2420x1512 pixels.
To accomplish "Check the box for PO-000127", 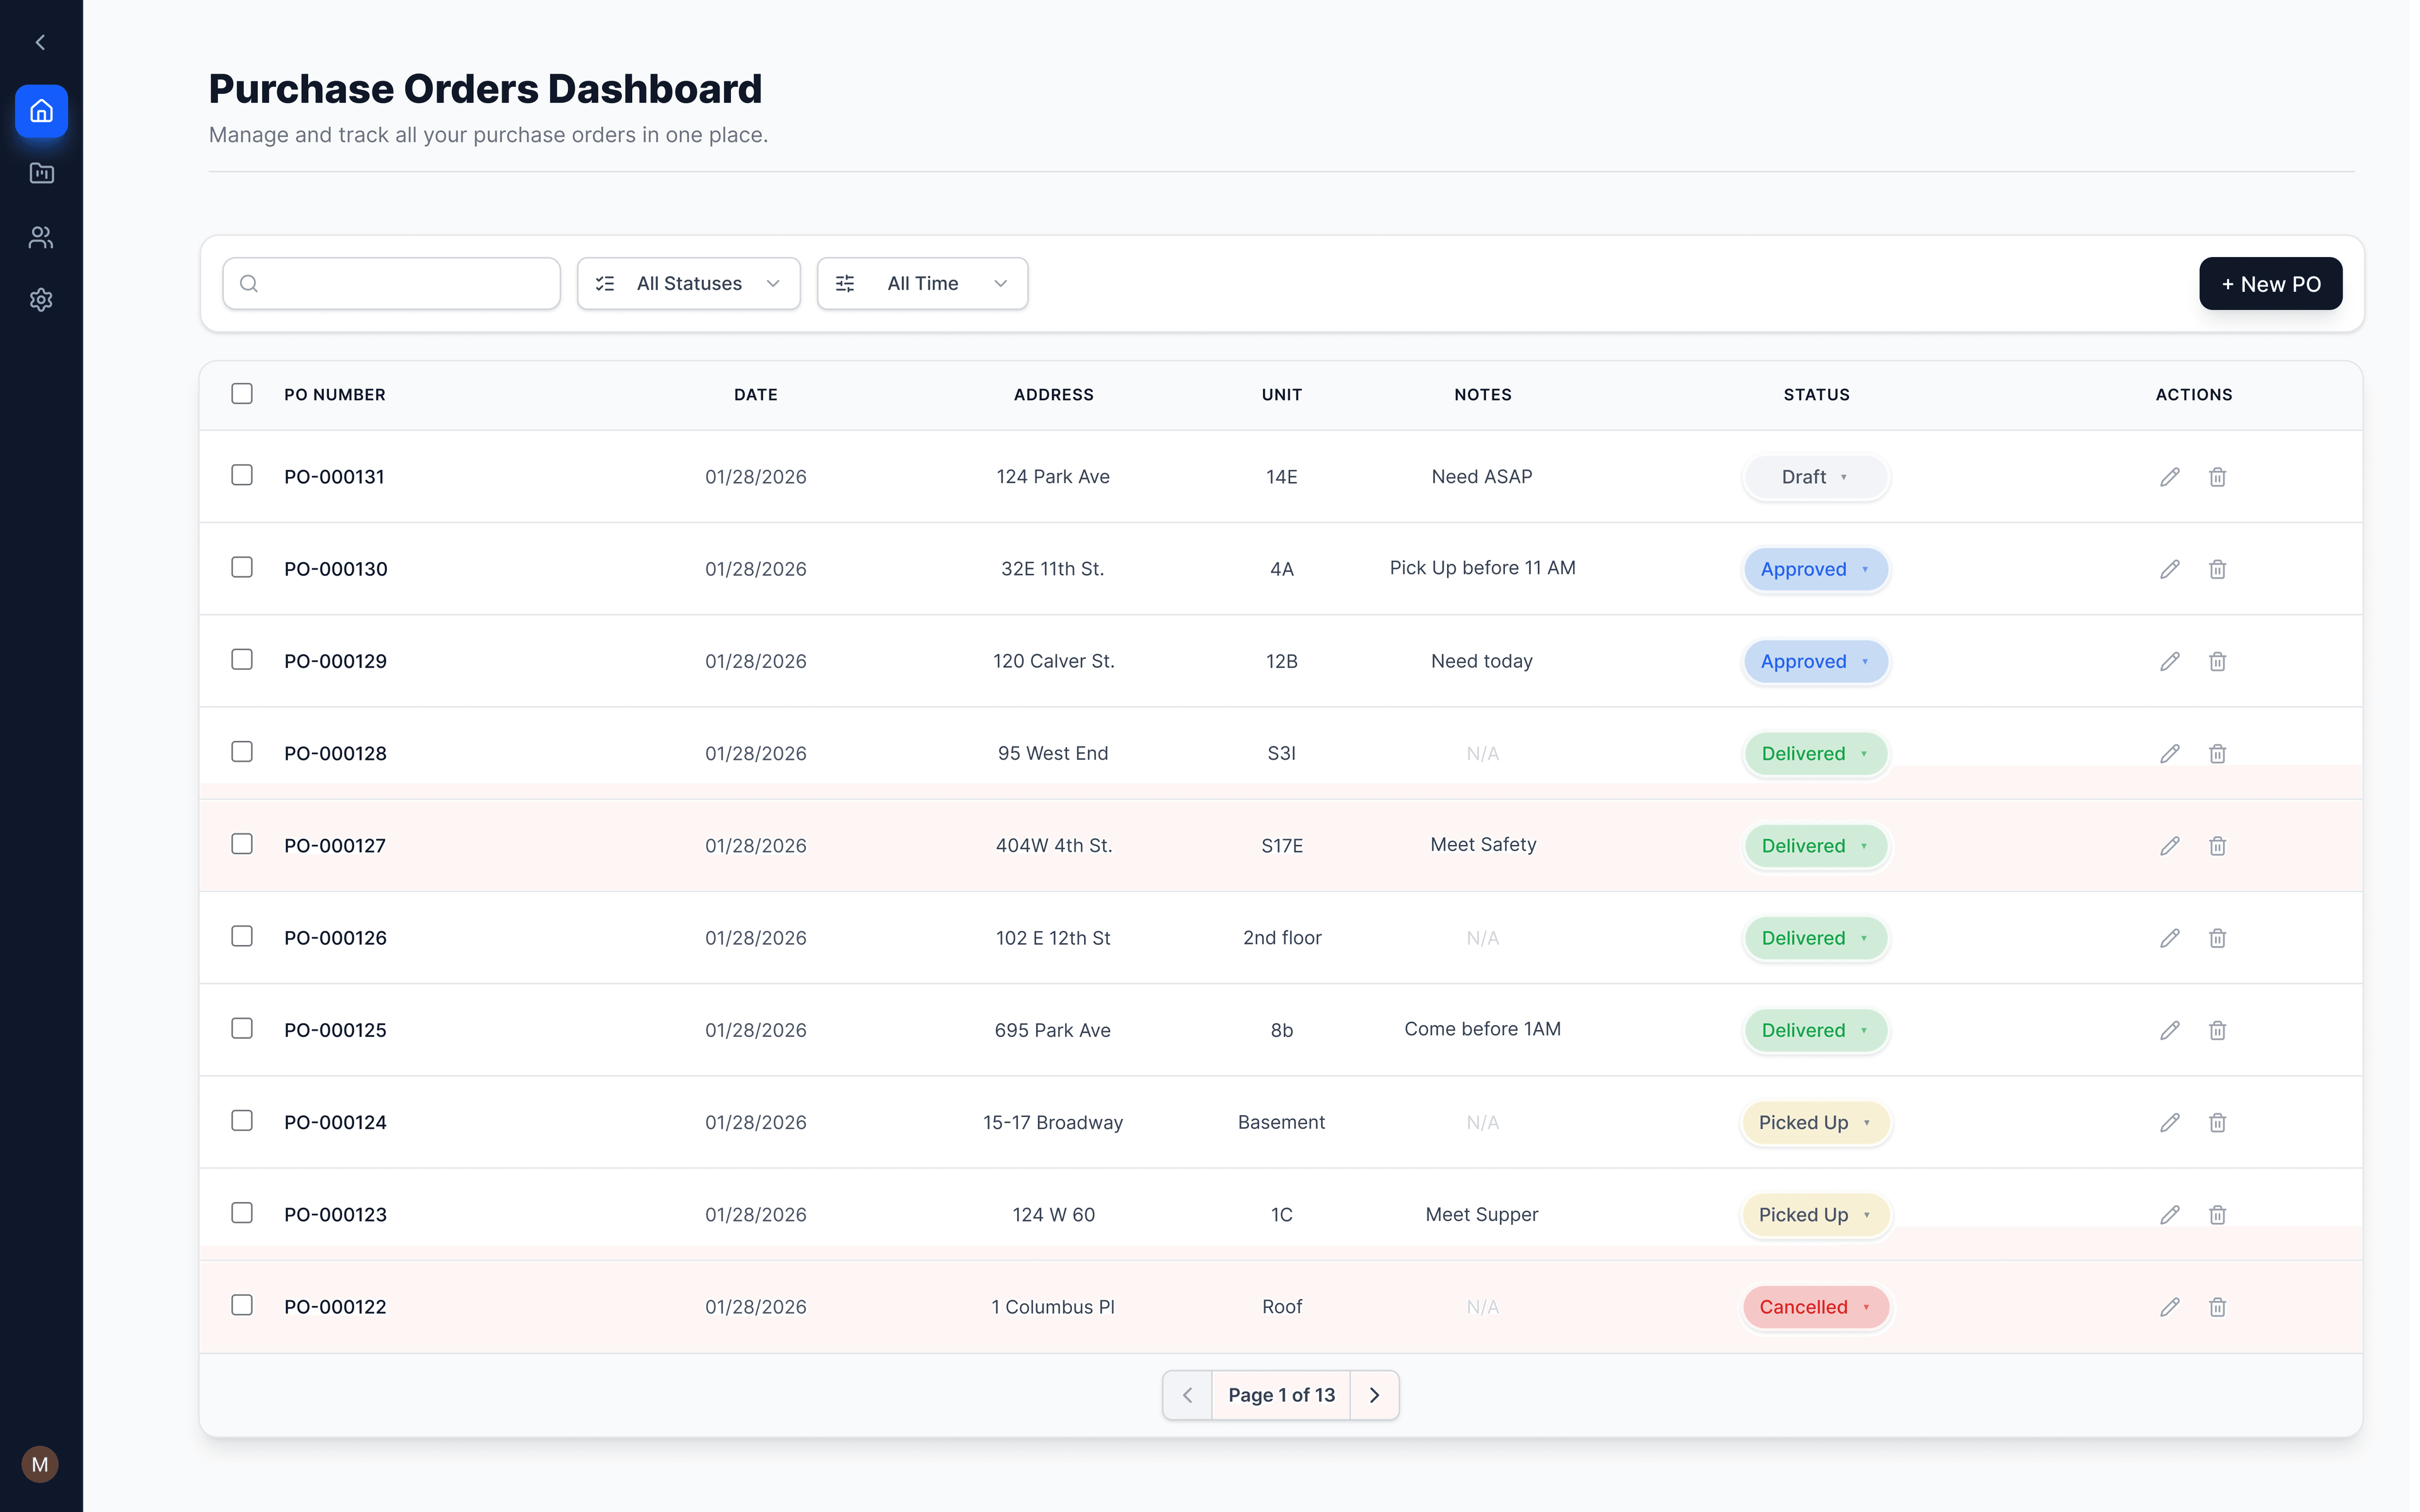I will (x=242, y=844).
